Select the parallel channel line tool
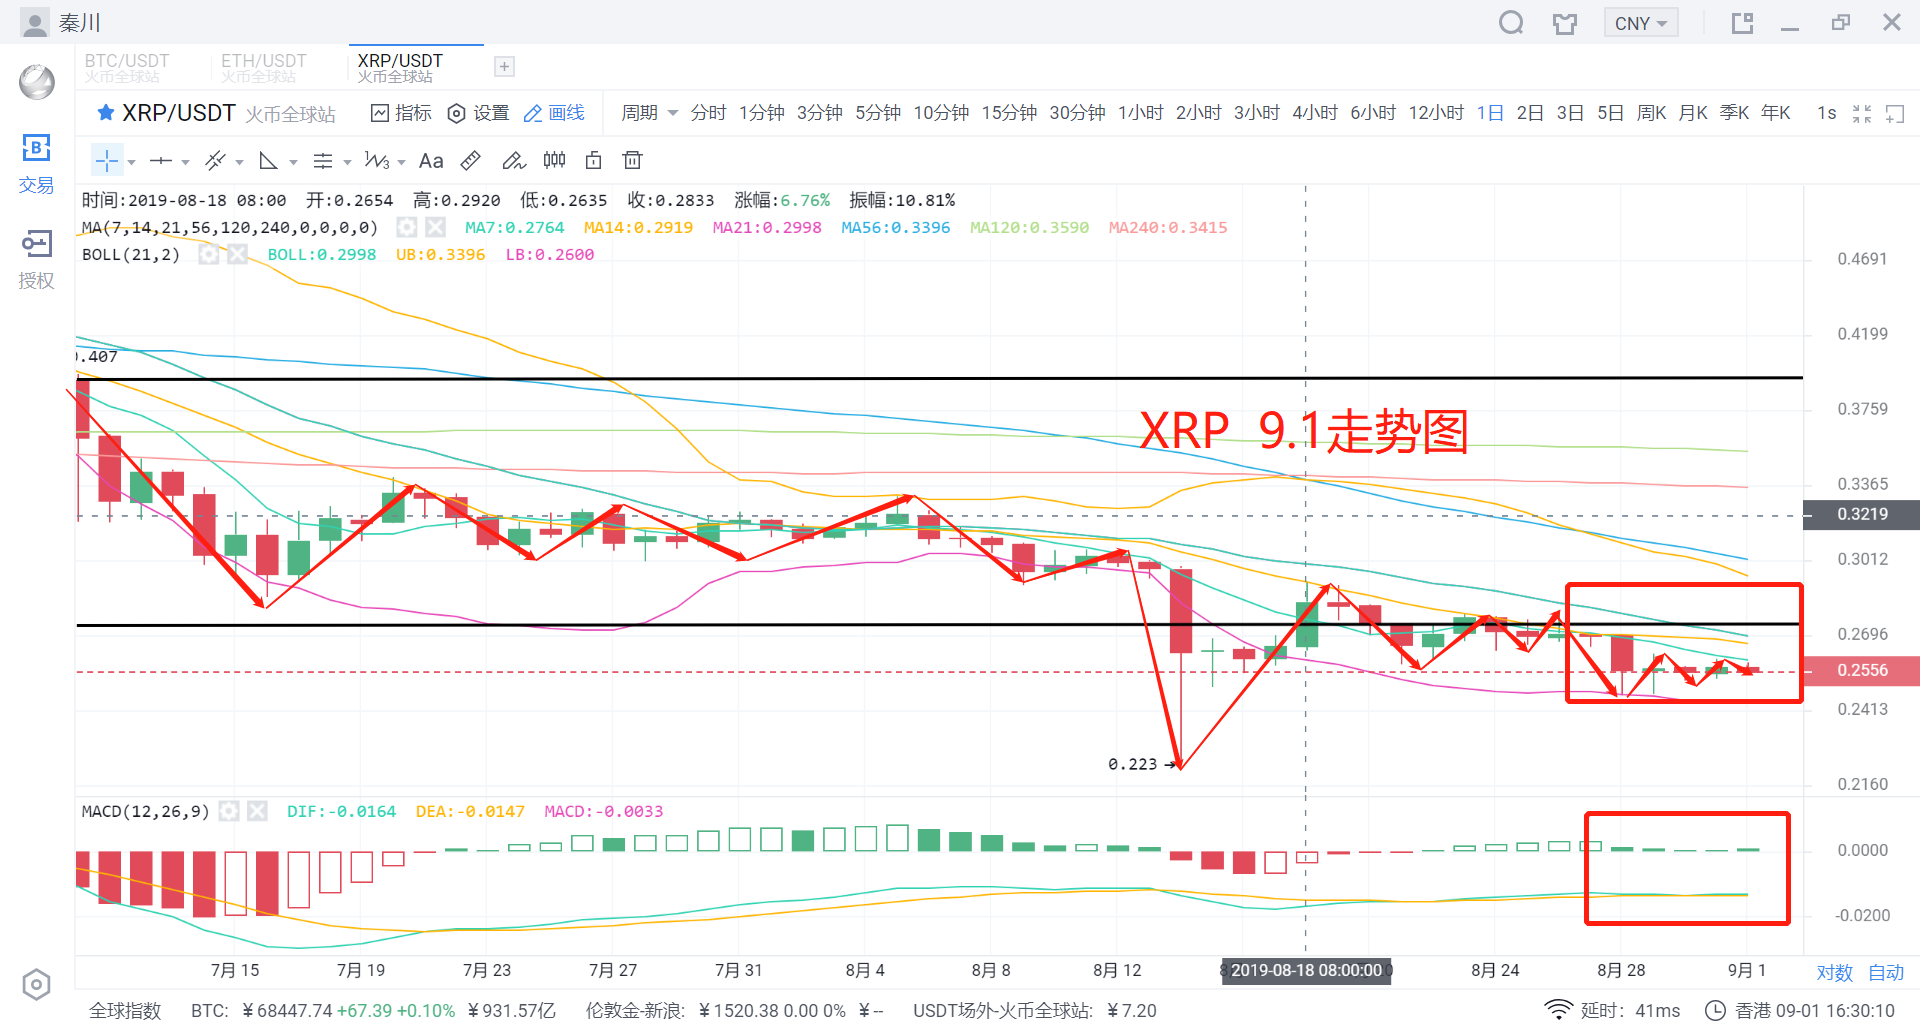Viewport: 1920px width, 1032px height. coord(215,161)
